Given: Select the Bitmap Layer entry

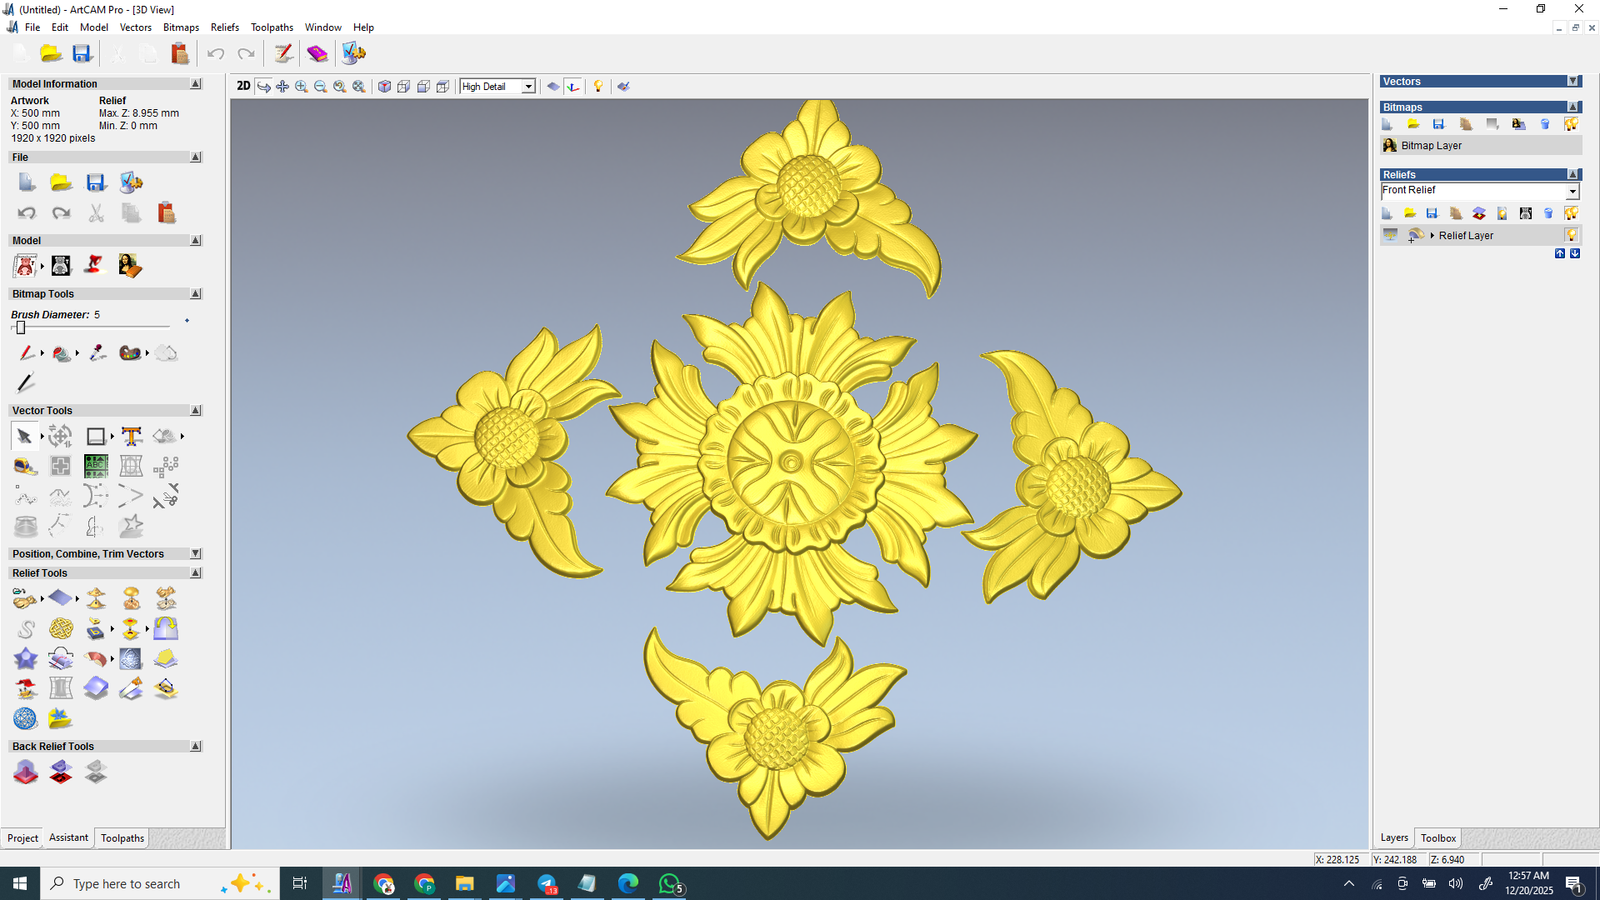Looking at the screenshot, I should click(x=1431, y=146).
